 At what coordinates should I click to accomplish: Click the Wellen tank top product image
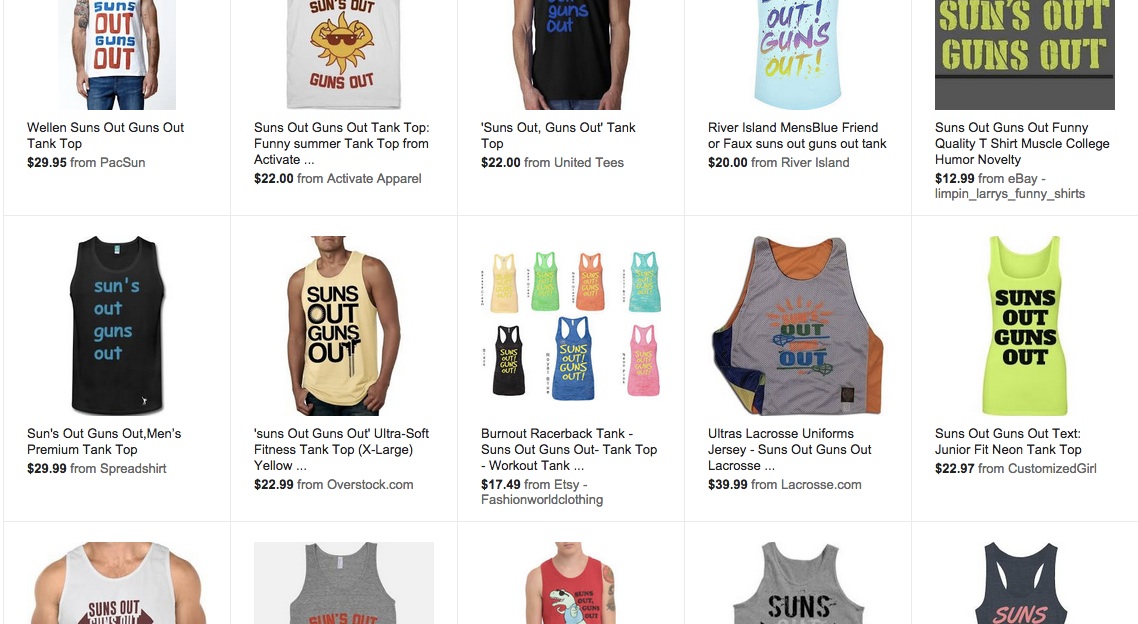point(117,55)
